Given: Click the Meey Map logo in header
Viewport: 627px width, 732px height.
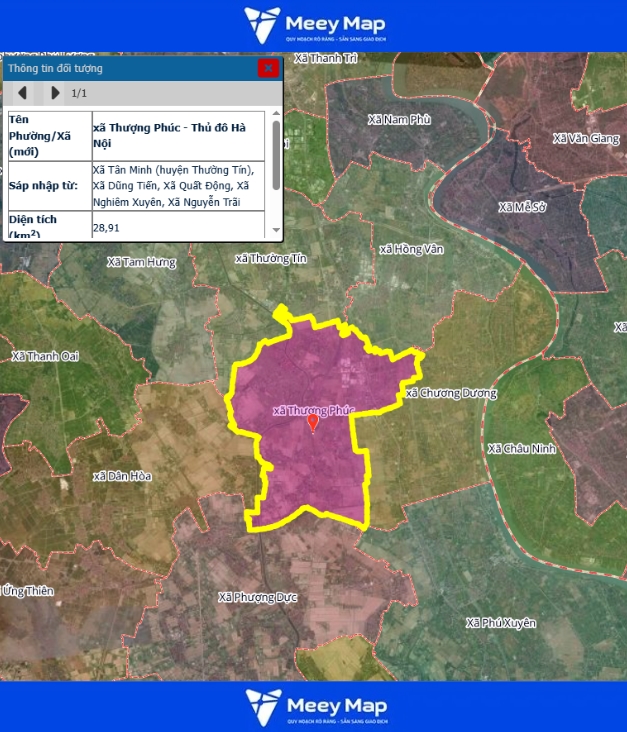Looking at the screenshot, I should [x=314, y=25].
